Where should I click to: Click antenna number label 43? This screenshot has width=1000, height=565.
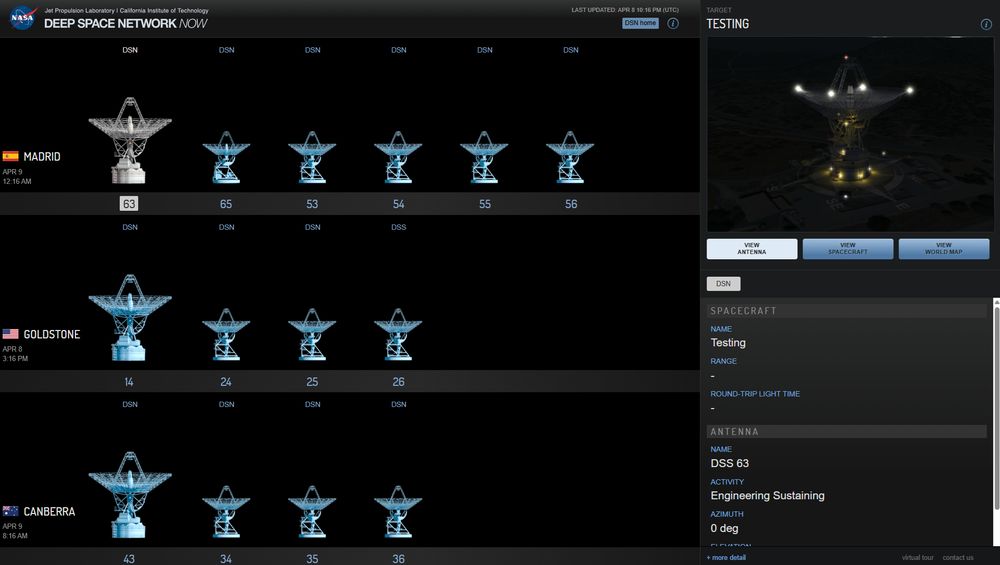[129, 559]
